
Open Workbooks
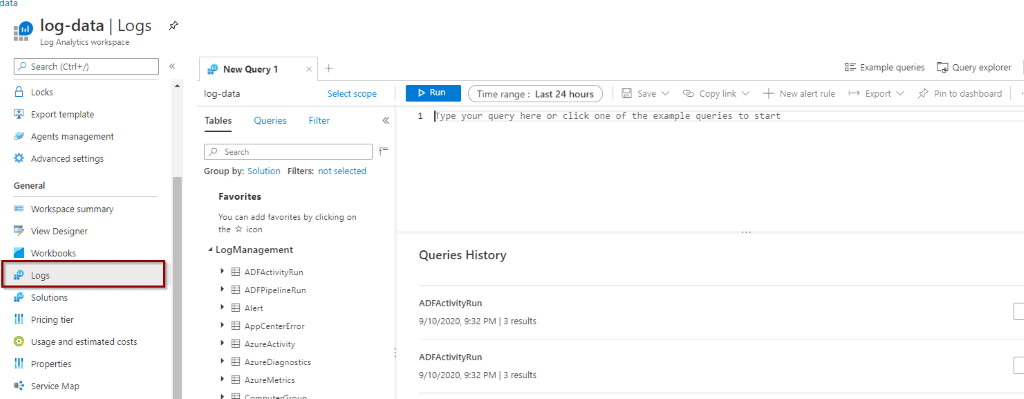[x=53, y=253]
